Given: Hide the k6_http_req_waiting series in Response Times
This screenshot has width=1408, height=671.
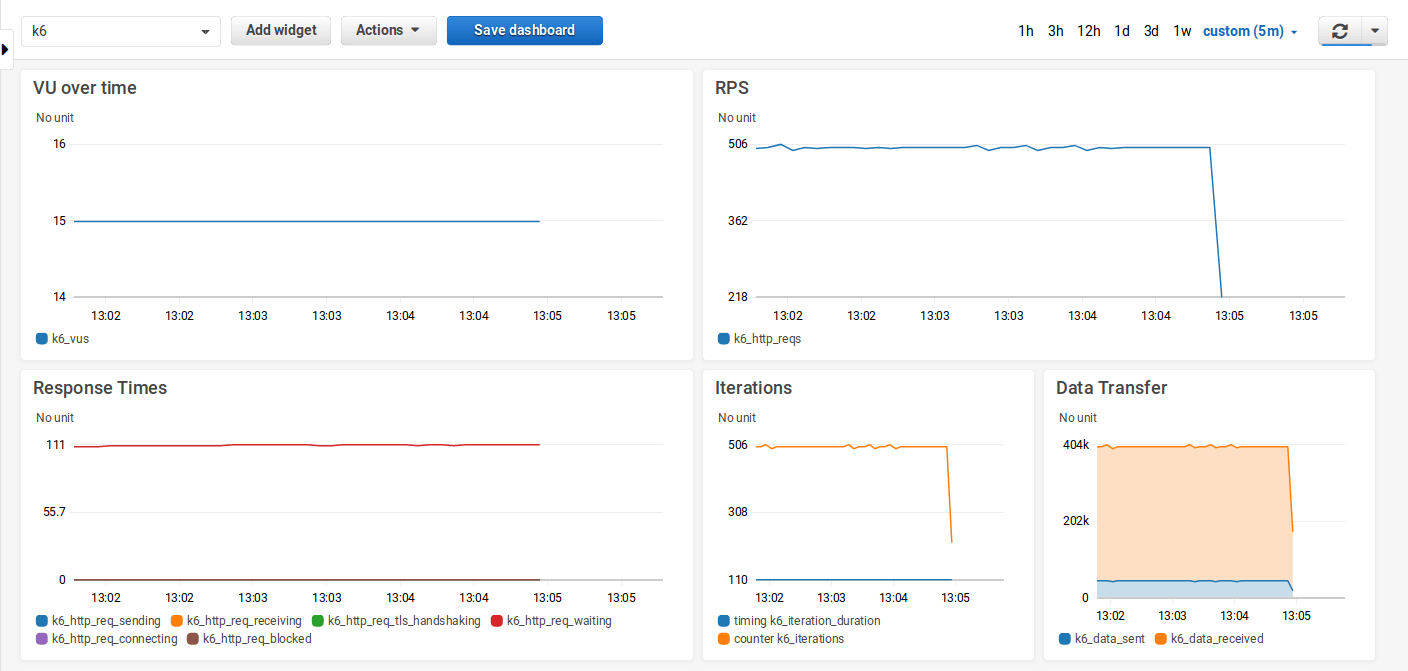Looking at the screenshot, I should click(556, 620).
